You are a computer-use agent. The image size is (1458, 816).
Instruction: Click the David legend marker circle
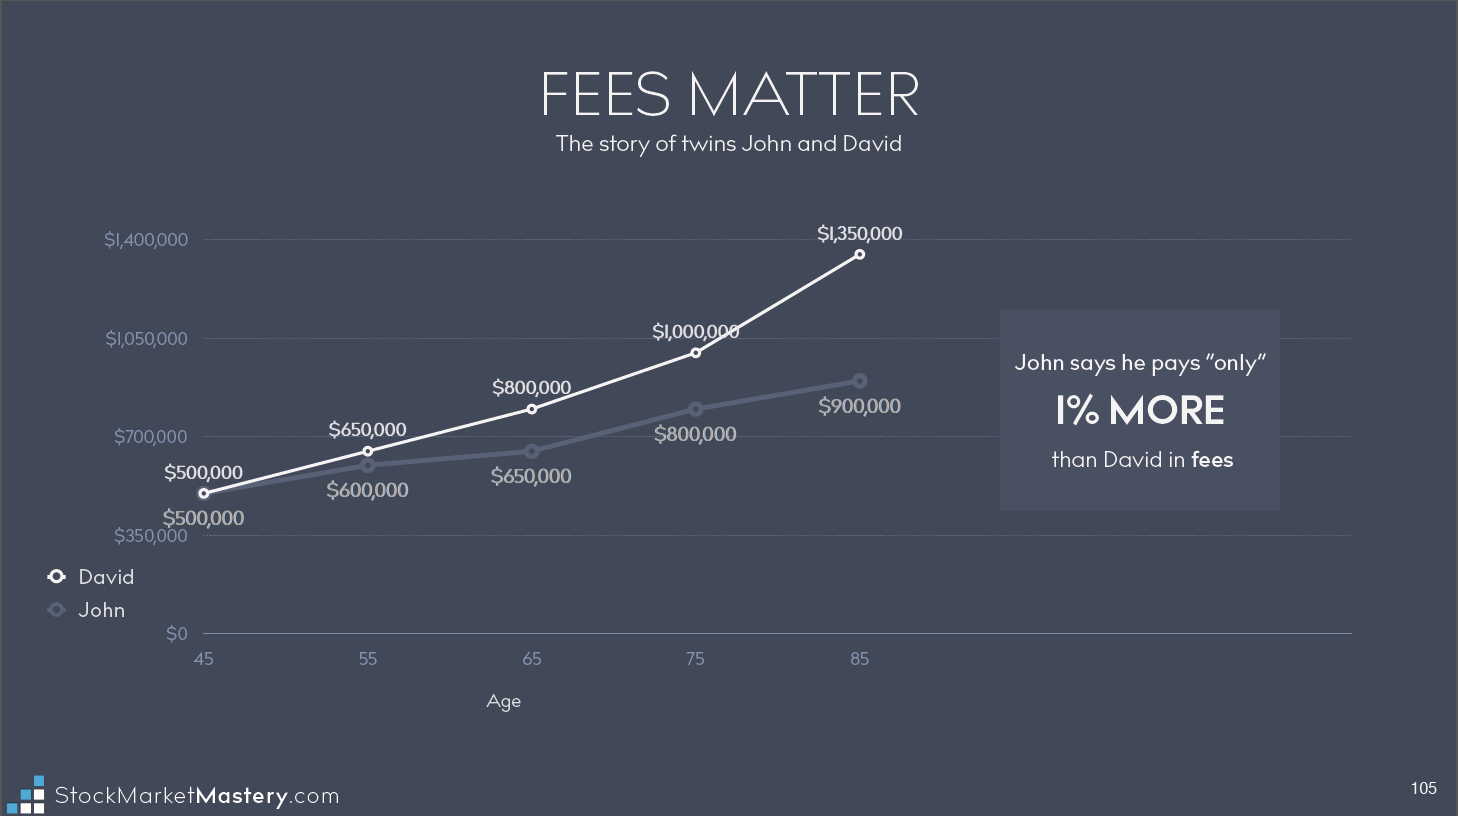point(57,576)
